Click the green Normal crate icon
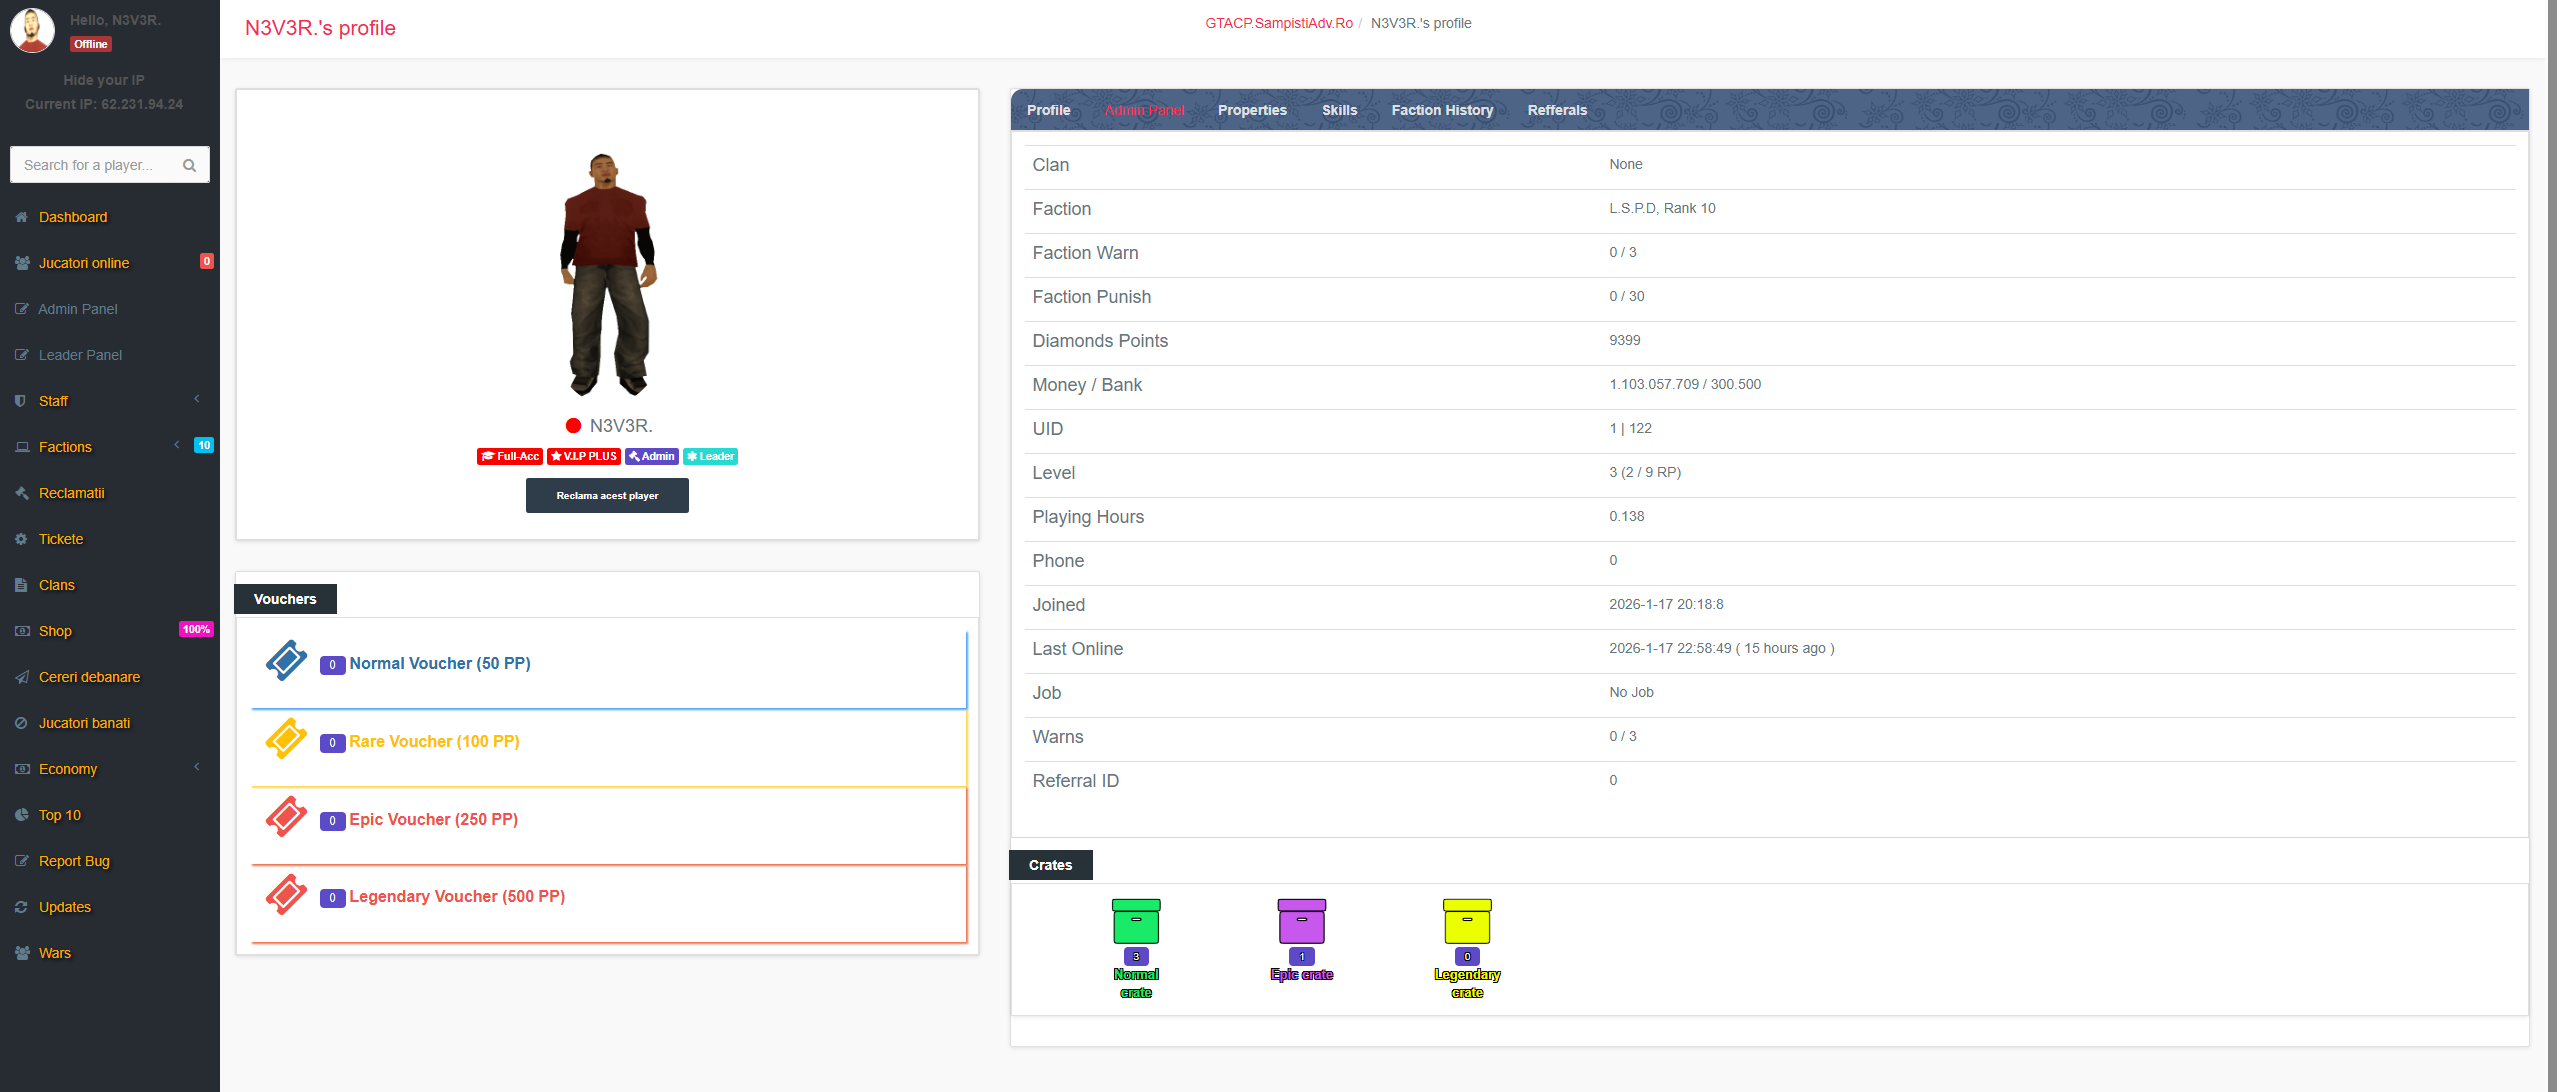This screenshot has width=2560, height=1092. coord(1135,921)
